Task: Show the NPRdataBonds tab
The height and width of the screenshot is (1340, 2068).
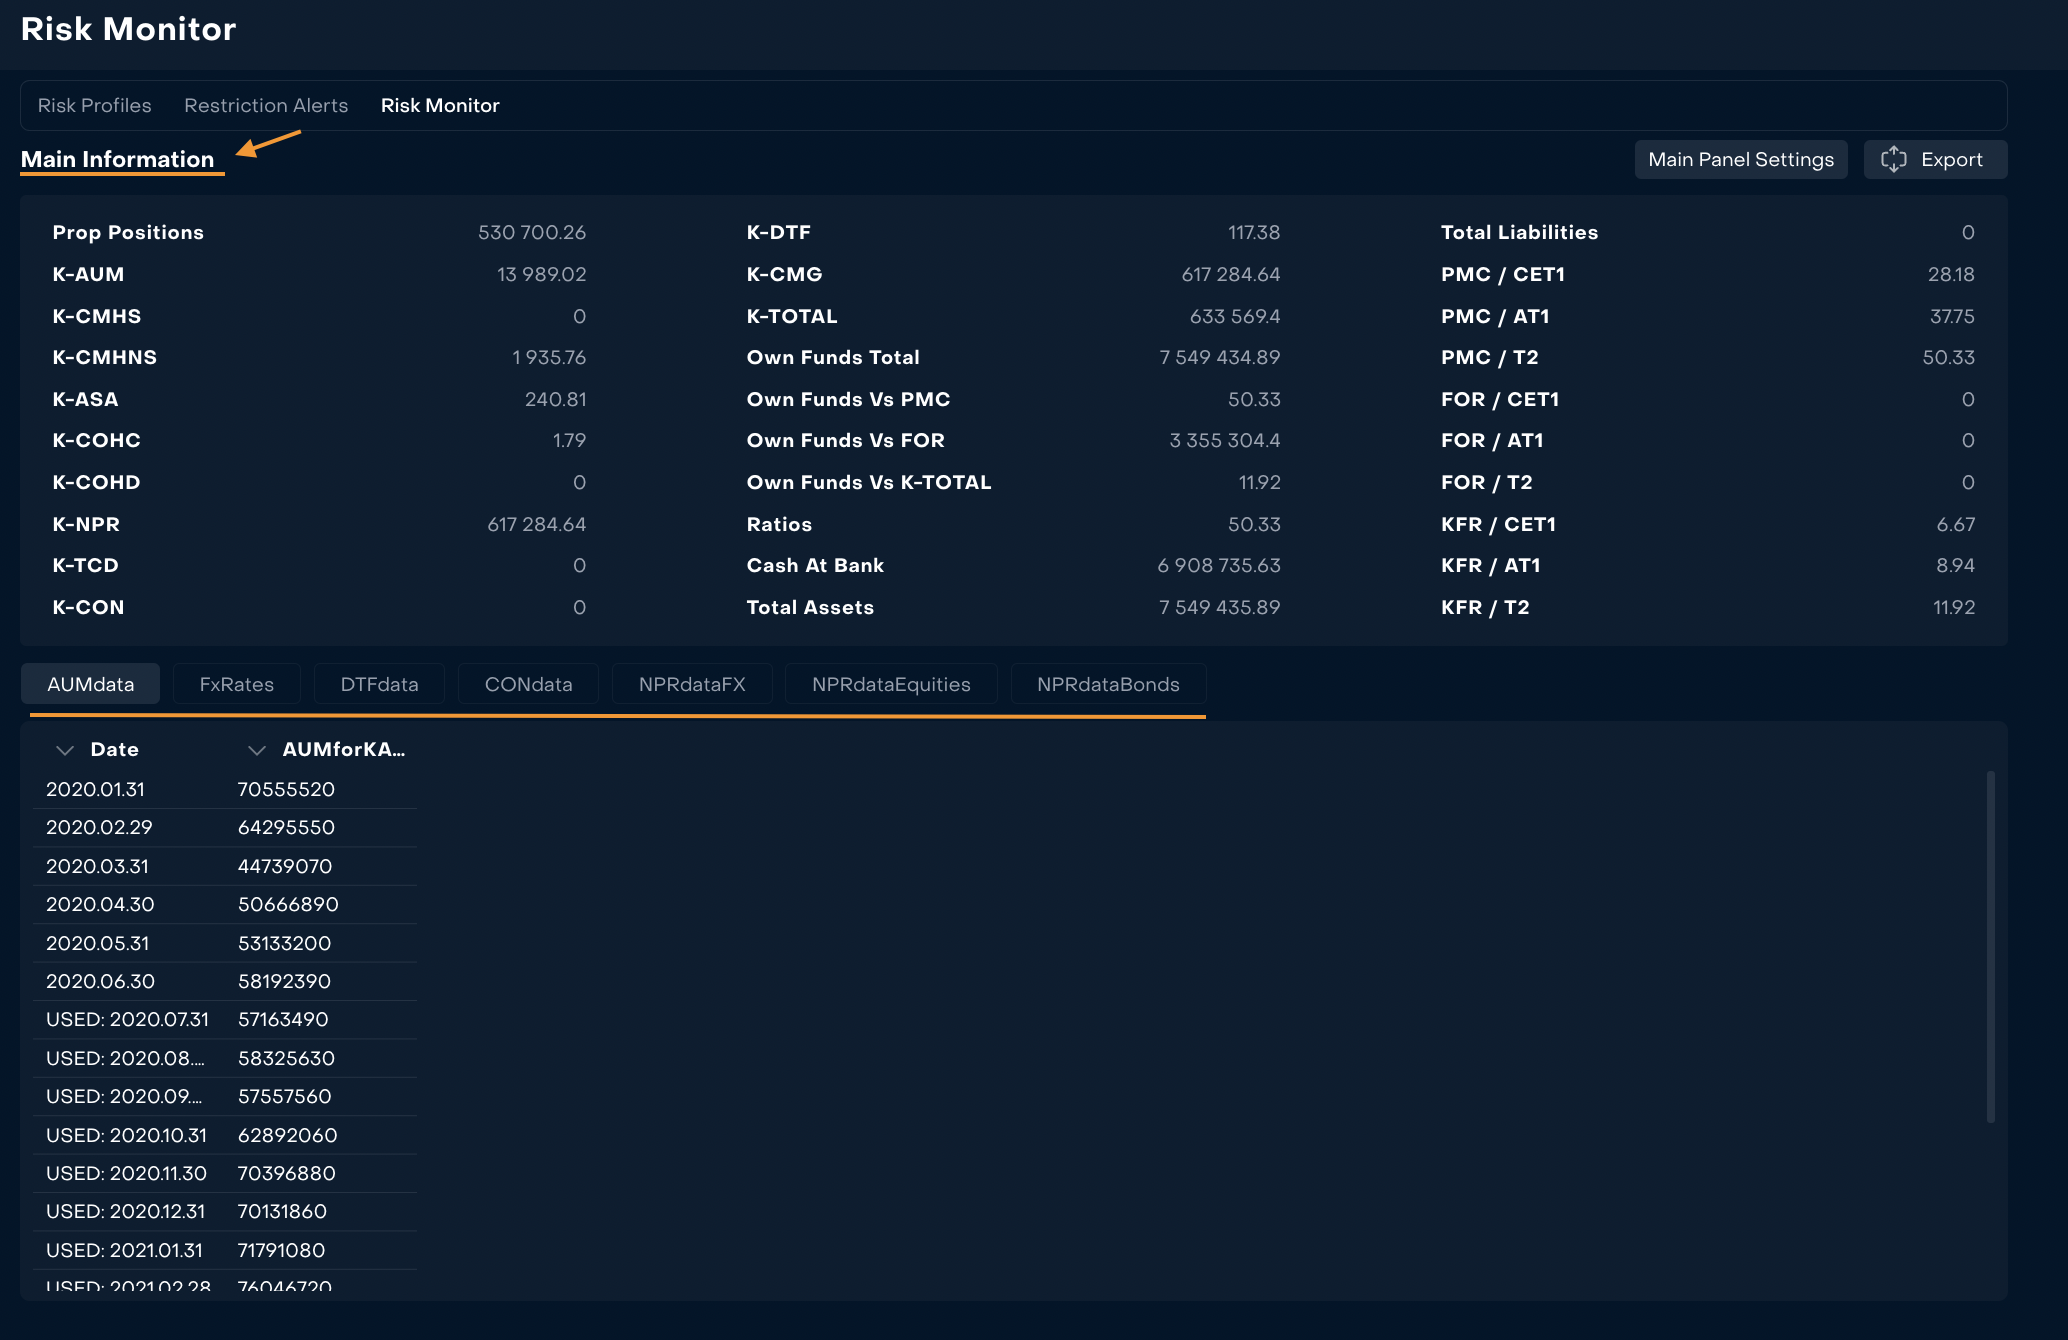Action: coord(1108,684)
